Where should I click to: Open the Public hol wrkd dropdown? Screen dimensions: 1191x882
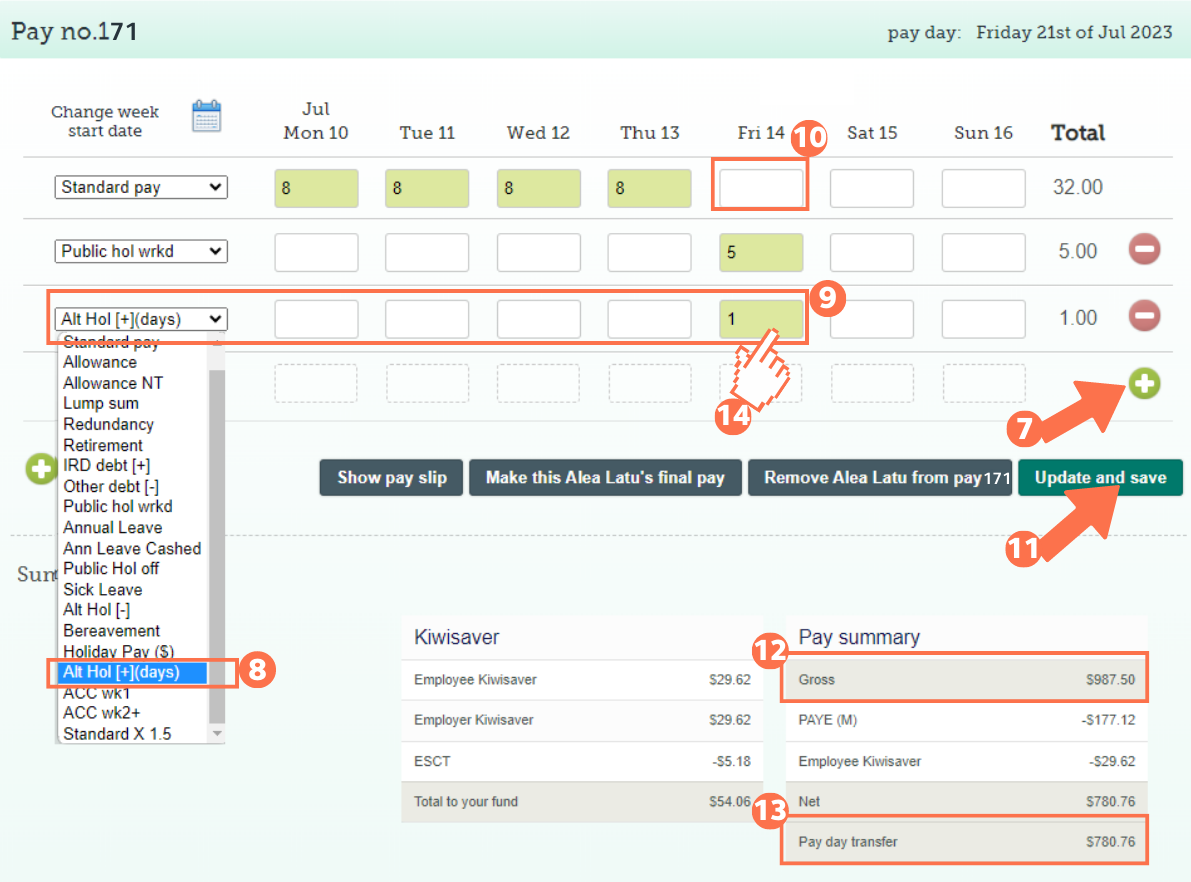[140, 251]
